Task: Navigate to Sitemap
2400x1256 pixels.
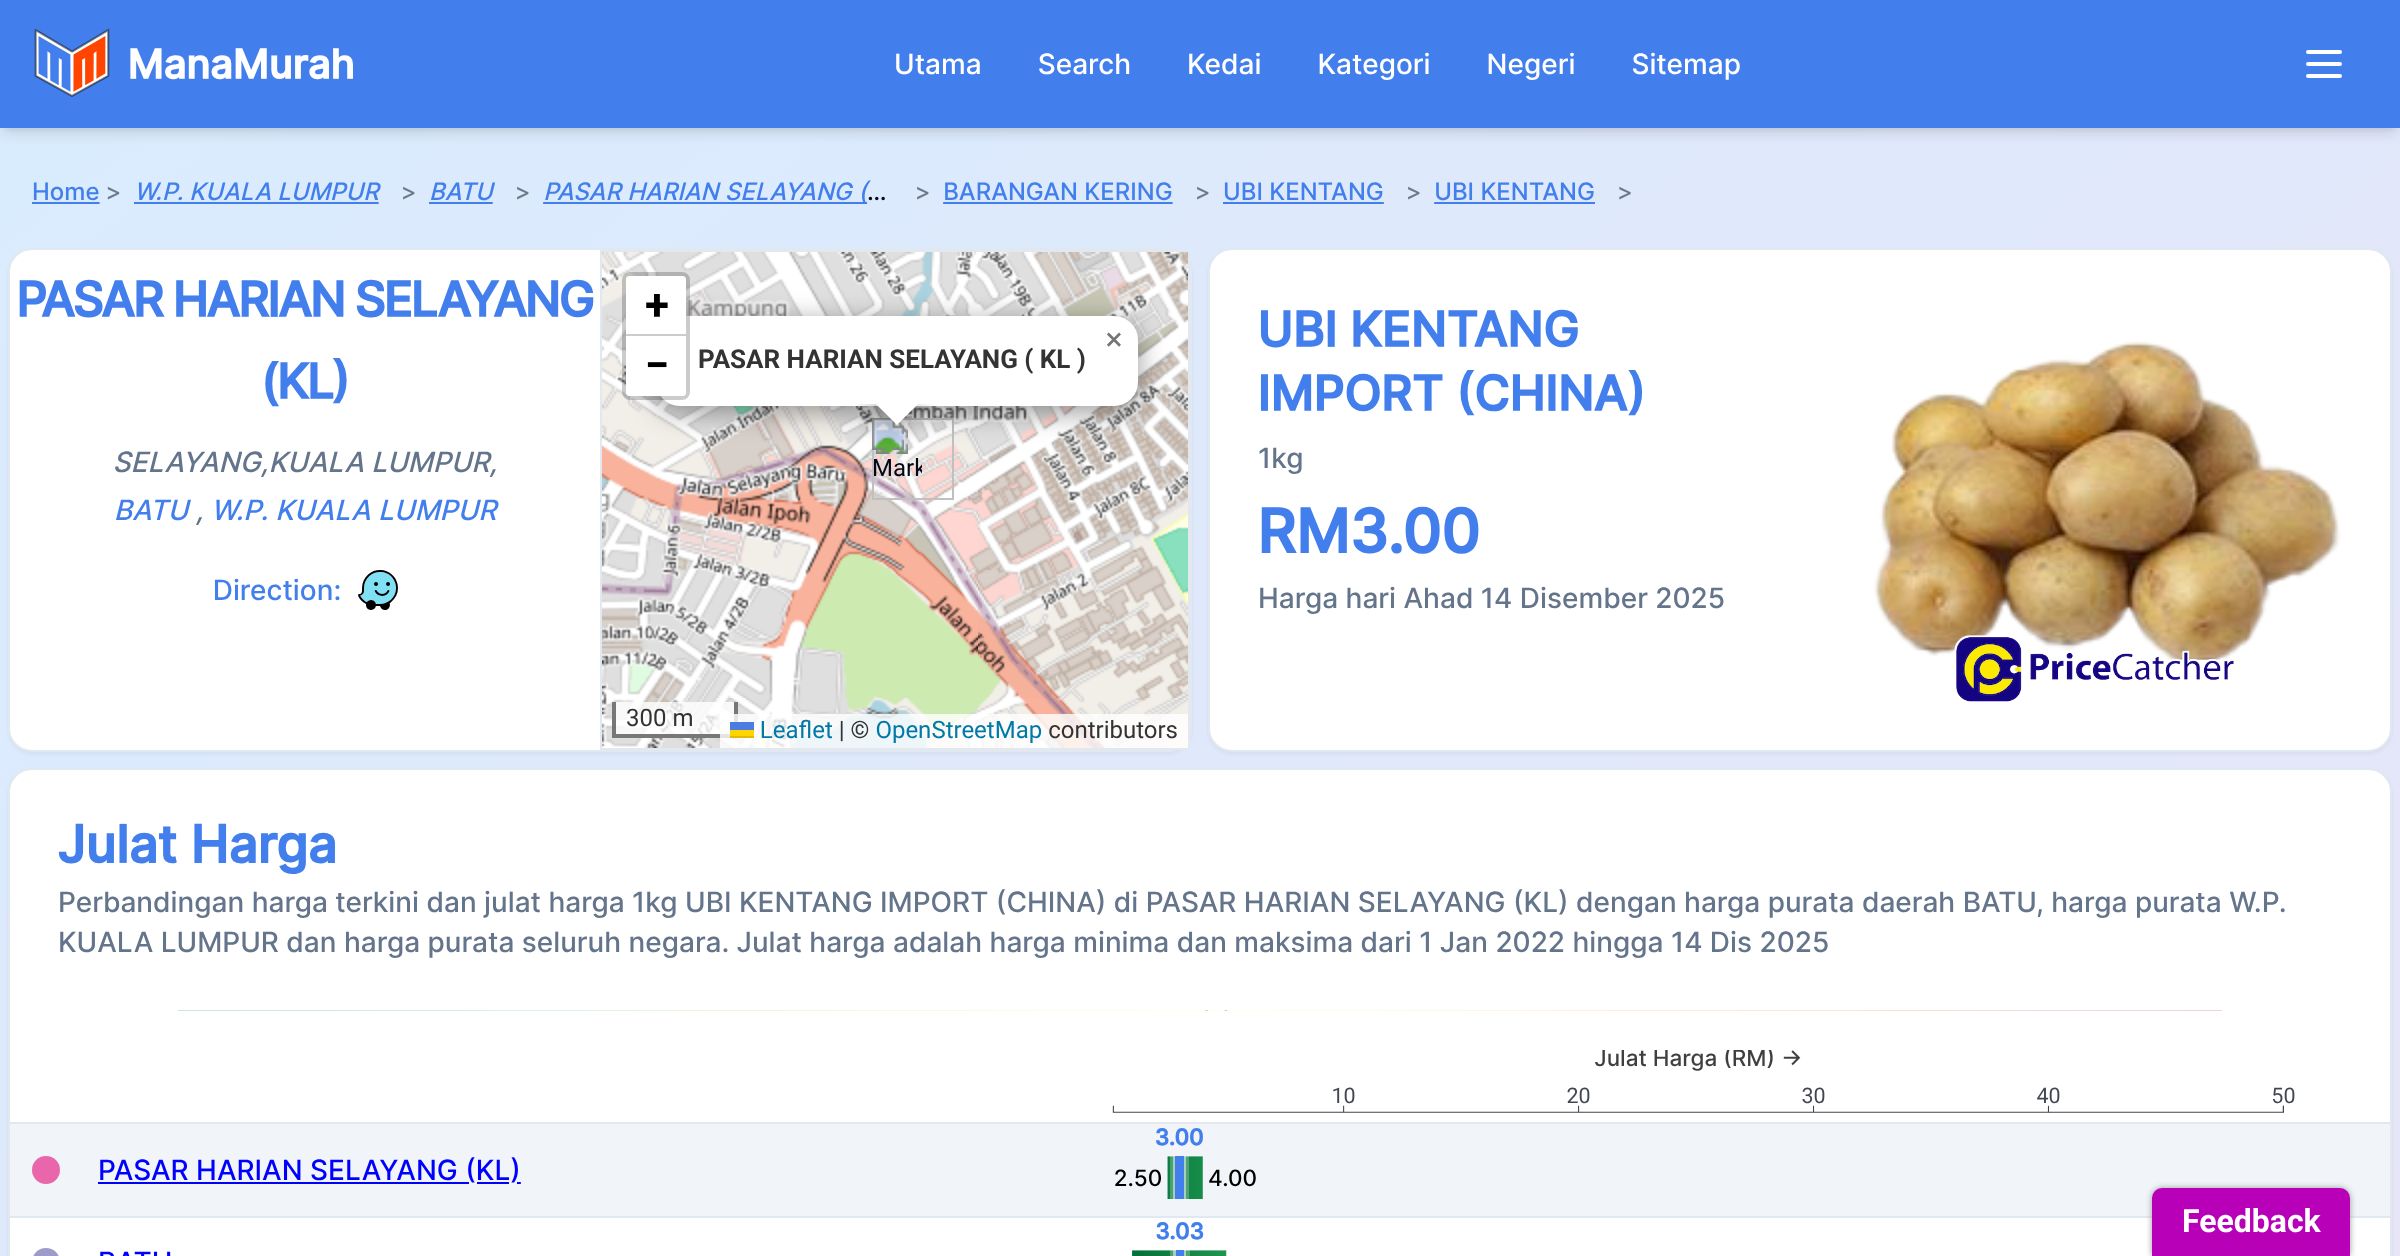Action: [1685, 64]
